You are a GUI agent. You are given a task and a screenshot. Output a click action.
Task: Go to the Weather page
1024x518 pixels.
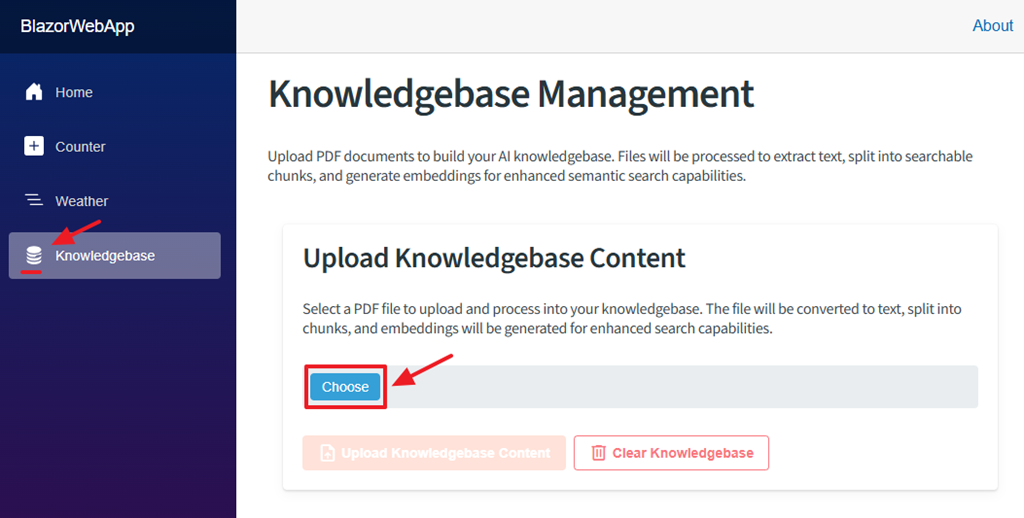coord(114,201)
